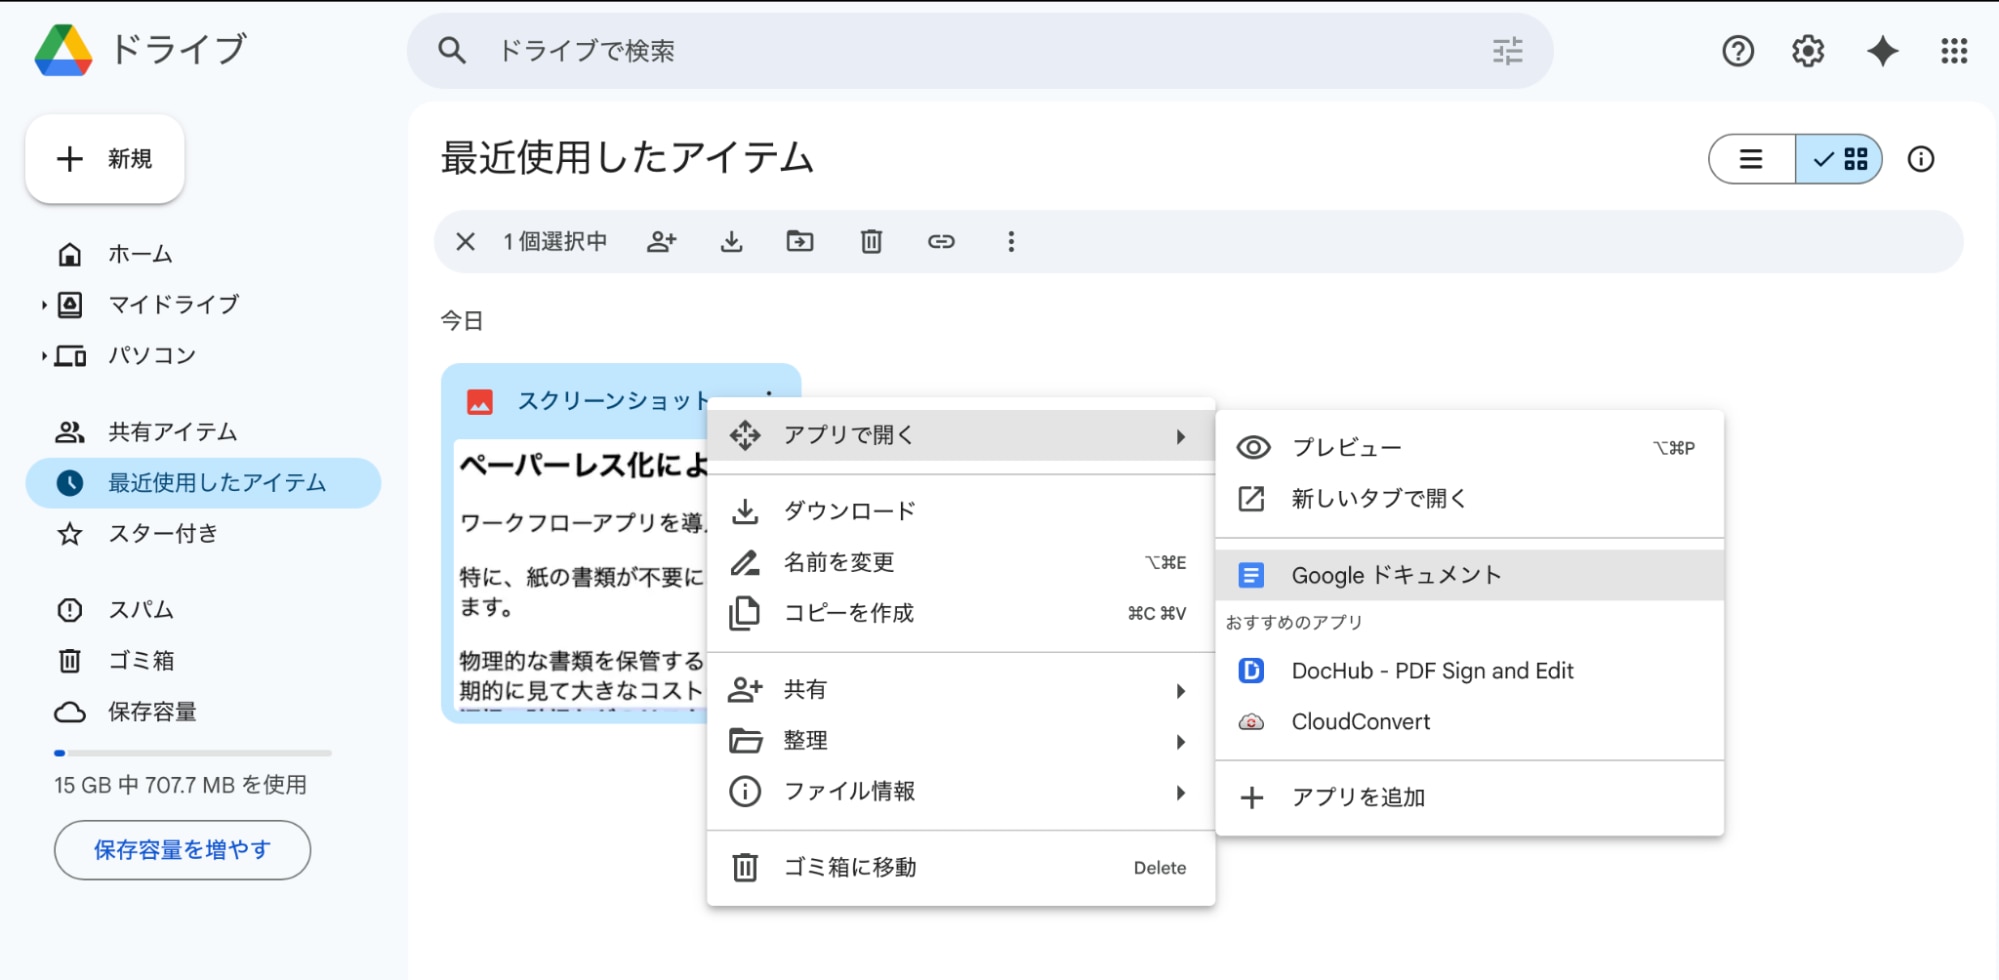This screenshot has height=980, width=1999.
Task: Expand the パソコン section chevron
Action: tap(43, 355)
